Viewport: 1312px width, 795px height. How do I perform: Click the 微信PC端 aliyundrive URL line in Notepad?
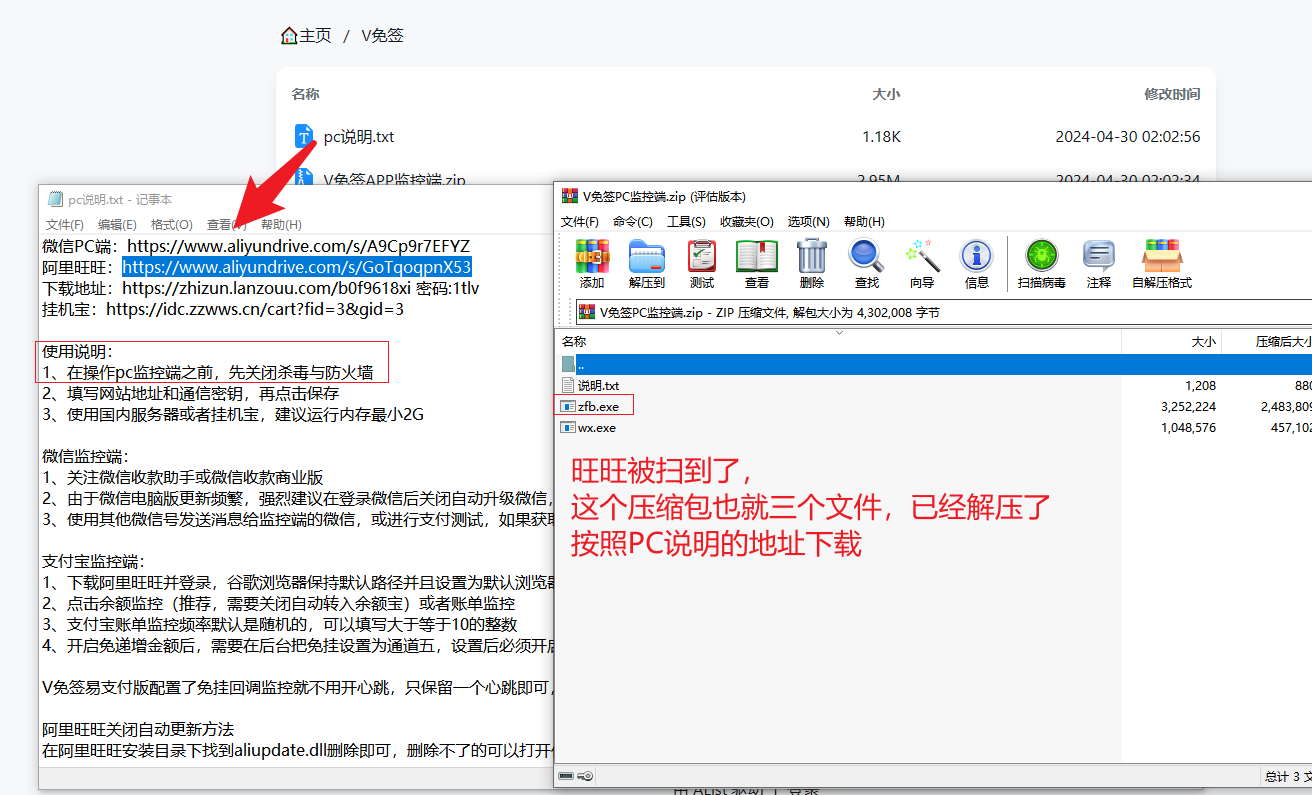tap(256, 246)
